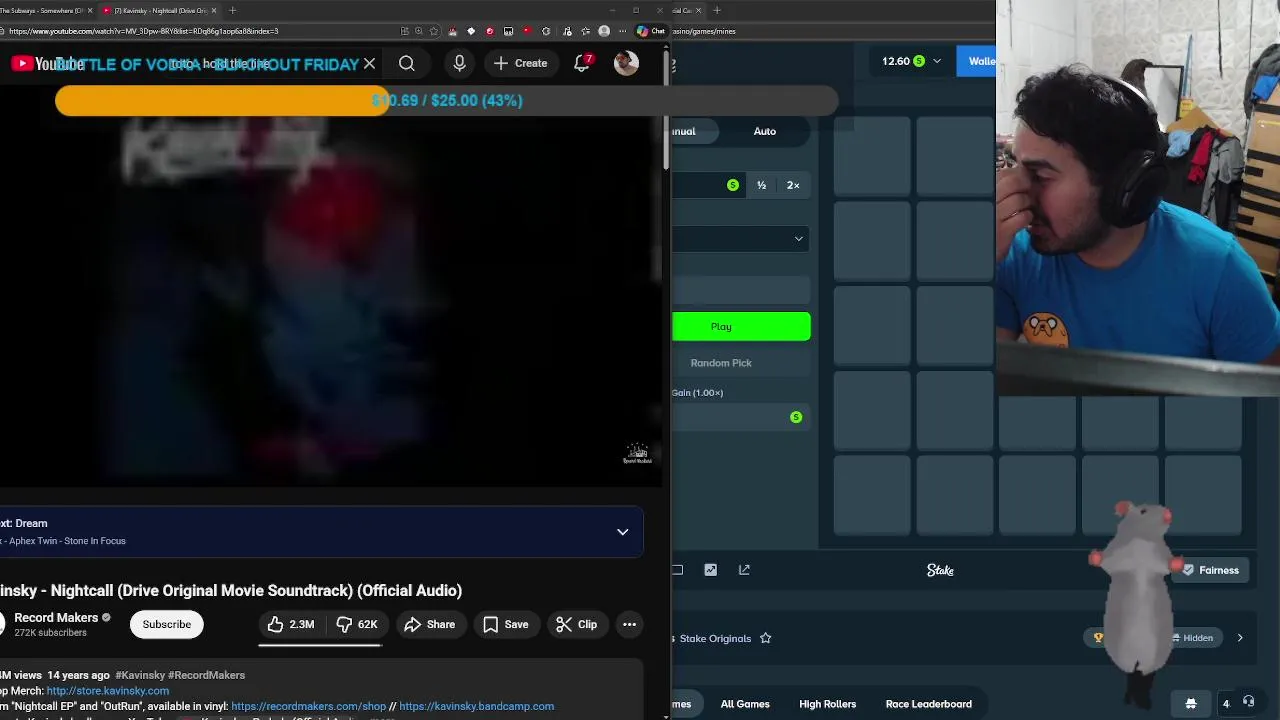Image resolution: width=1280 pixels, height=720 pixels.
Task: Select Auto tab in Stake Mines
Action: coord(764,131)
